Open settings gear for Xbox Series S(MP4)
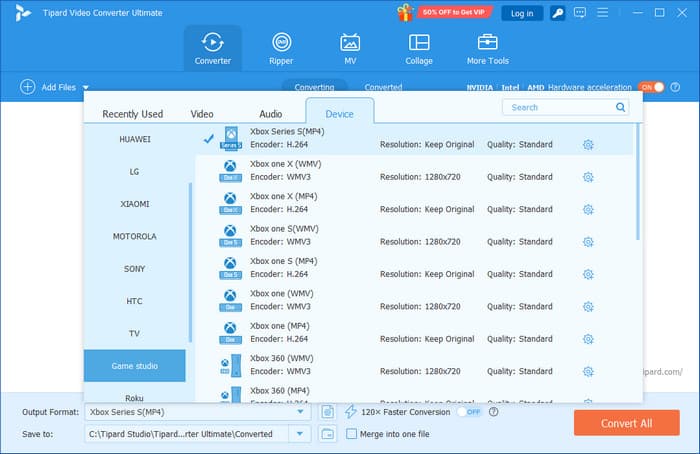Screen dimensions: 700x454 588,145
